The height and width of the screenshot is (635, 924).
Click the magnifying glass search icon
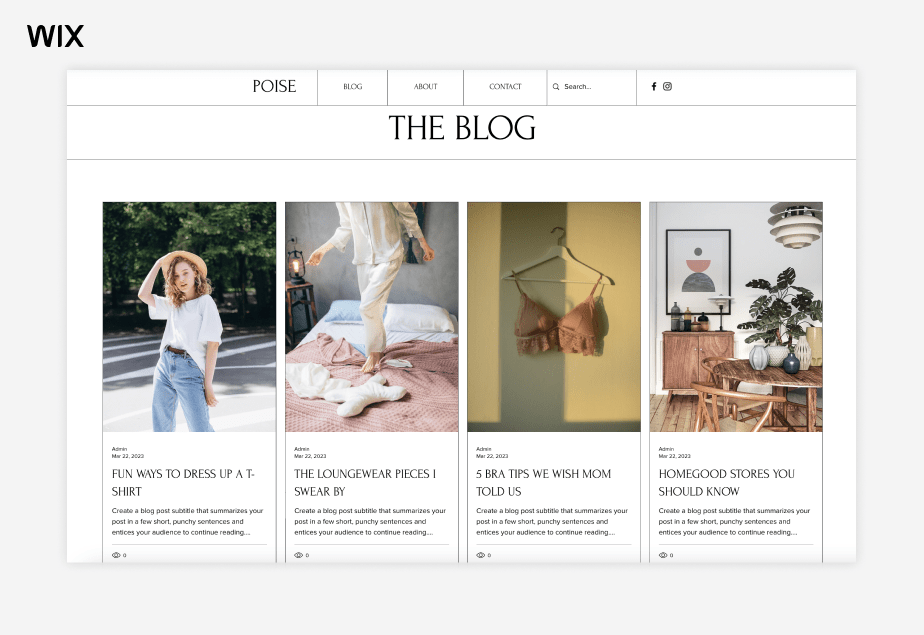556,87
